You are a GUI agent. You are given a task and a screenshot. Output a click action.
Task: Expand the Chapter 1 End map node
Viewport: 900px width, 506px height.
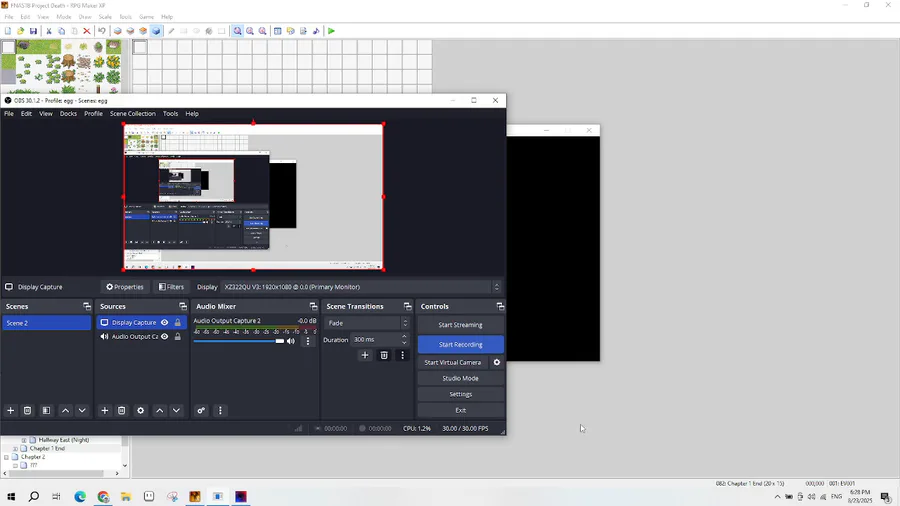15,449
